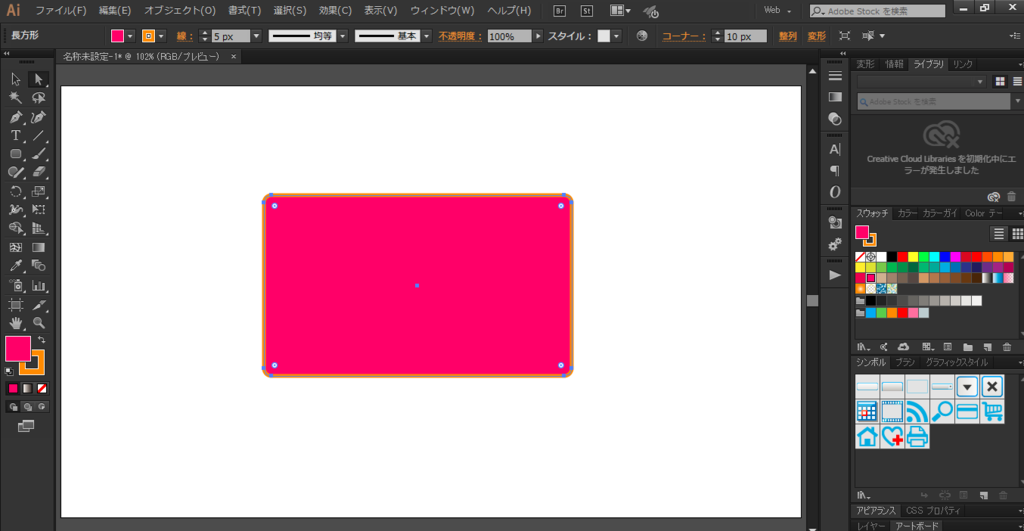This screenshot has height=531, width=1024.
Task: Open the Actions play panel icon
Action: (835, 275)
